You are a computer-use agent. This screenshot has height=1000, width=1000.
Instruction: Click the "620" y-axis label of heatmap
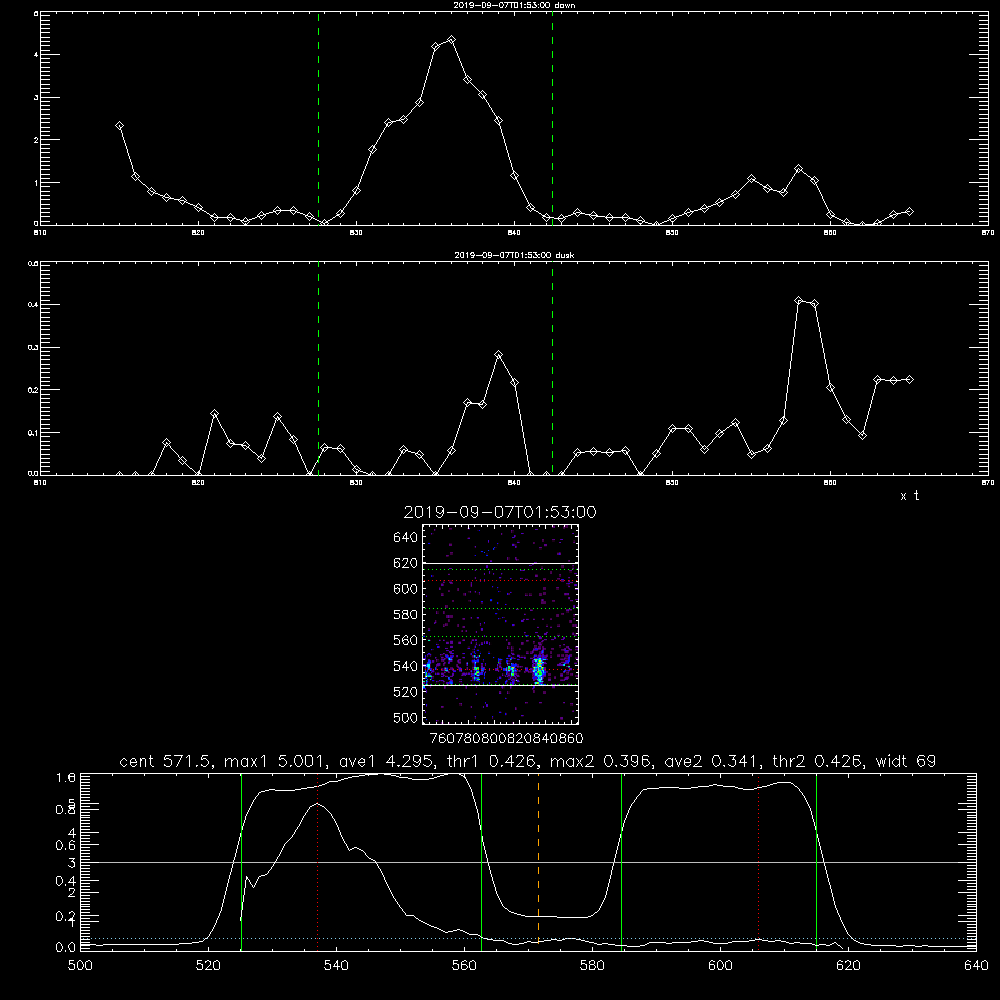(x=406, y=563)
